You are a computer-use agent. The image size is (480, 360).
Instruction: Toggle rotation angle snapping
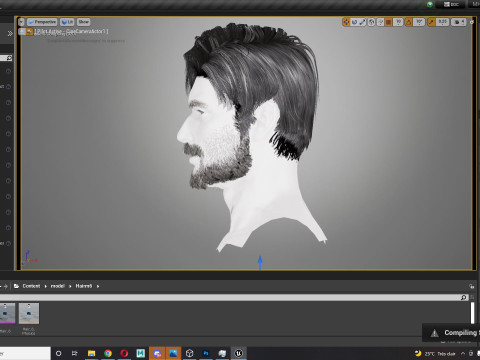click(409, 22)
